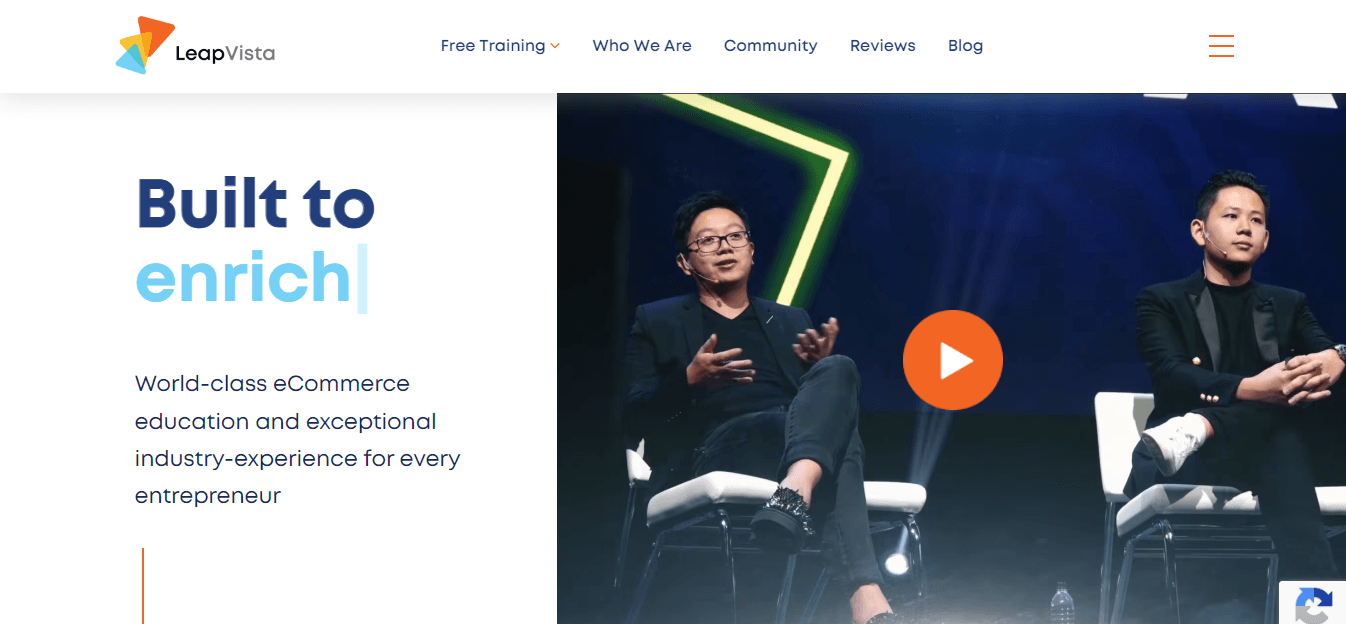The width and height of the screenshot is (1346, 624).
Task: Play the hero video with orange play button
Action: pyautogui.click(x=952, y=360)
